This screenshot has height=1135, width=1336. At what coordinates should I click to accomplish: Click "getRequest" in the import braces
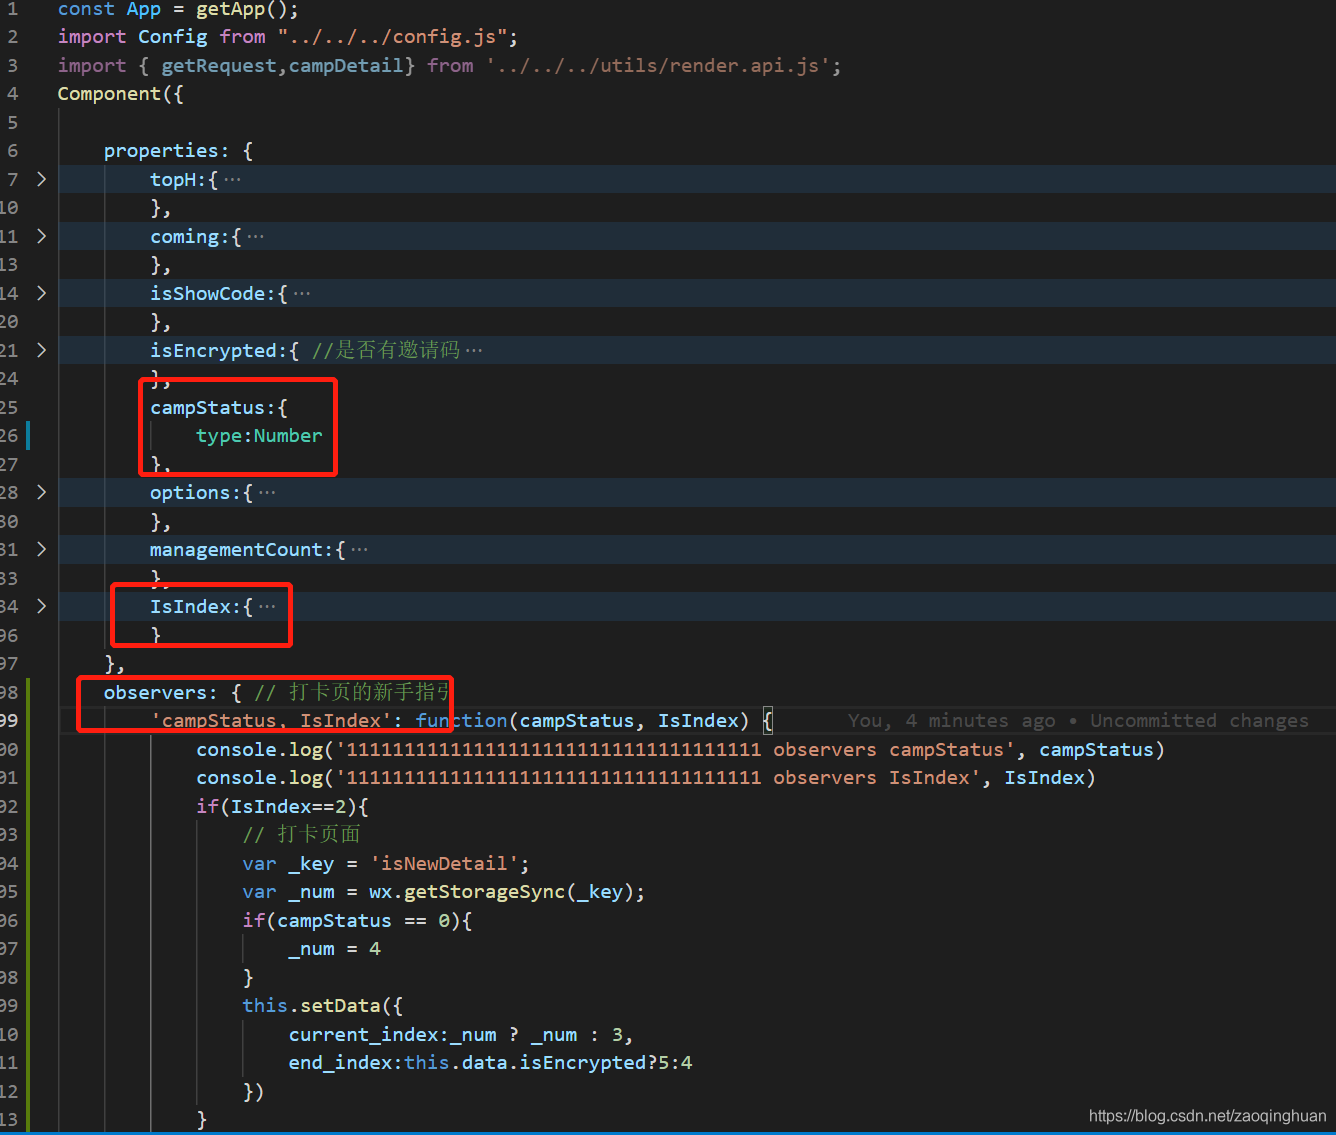point(219,66)
